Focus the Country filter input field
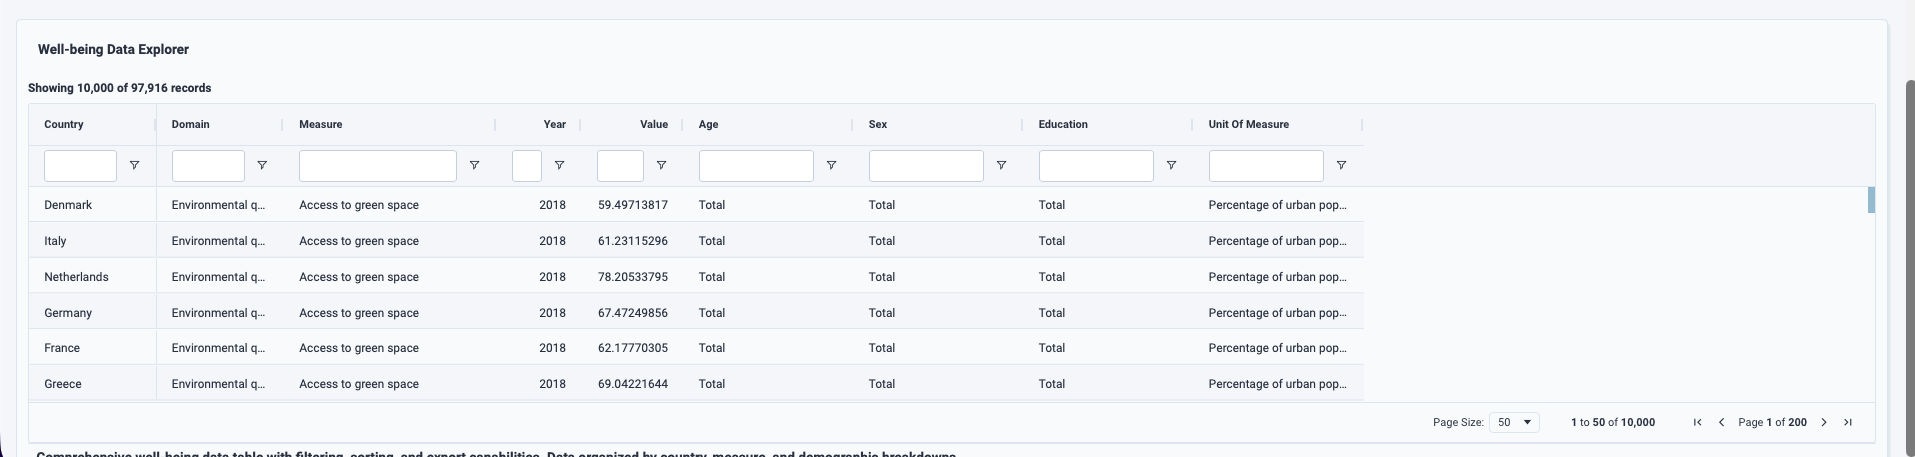 click(80, 166)
